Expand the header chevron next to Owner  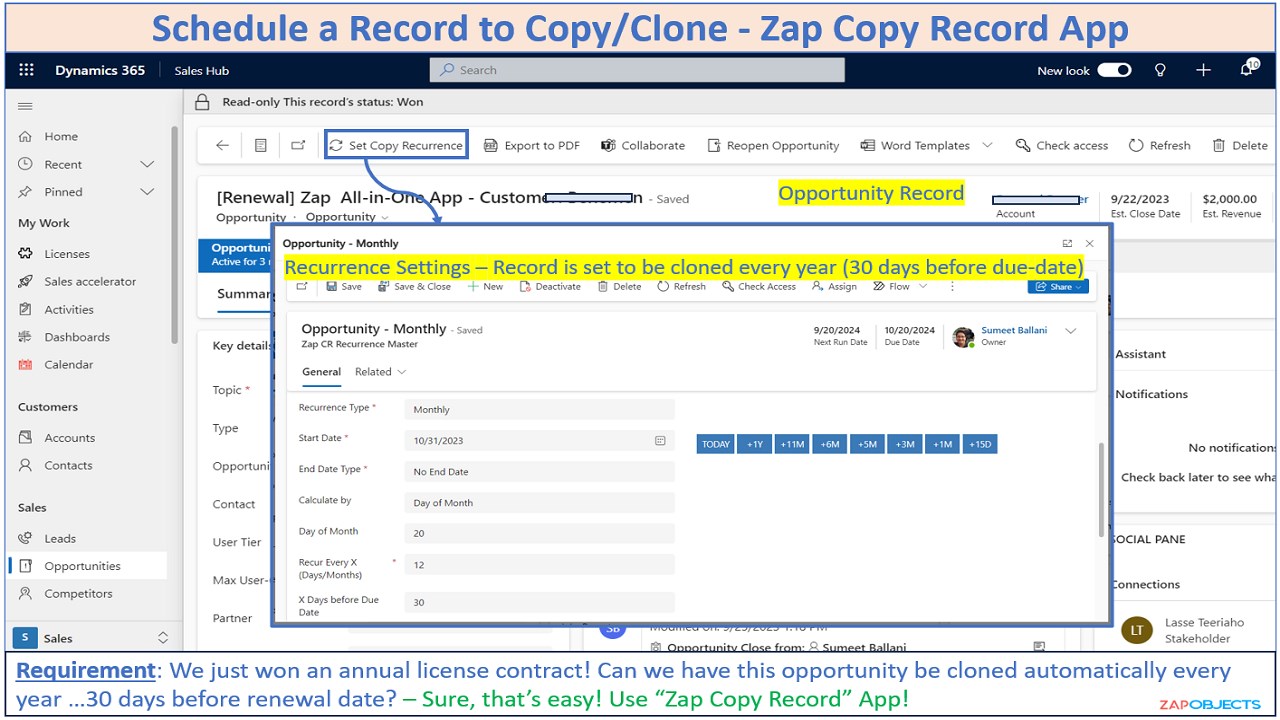tap(1071, 331)
